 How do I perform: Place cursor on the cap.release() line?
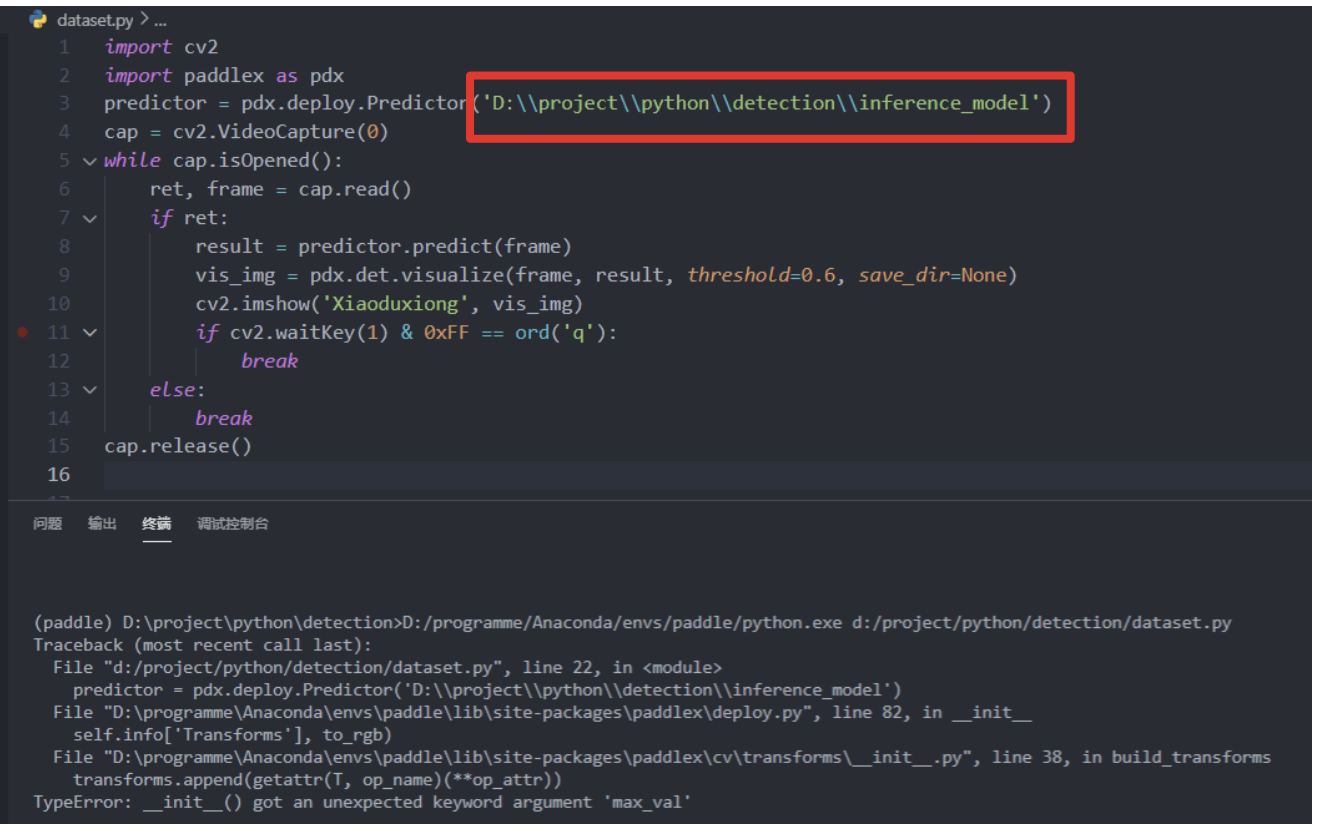click(177, 445)
